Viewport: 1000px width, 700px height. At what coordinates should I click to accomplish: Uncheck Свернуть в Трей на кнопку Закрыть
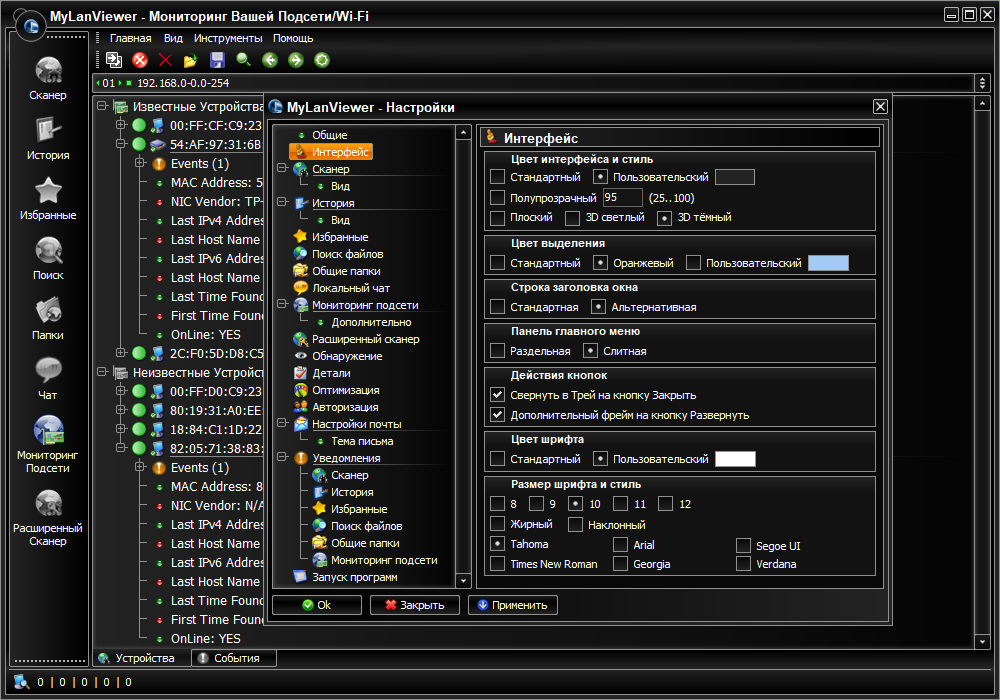coord(497,395)
